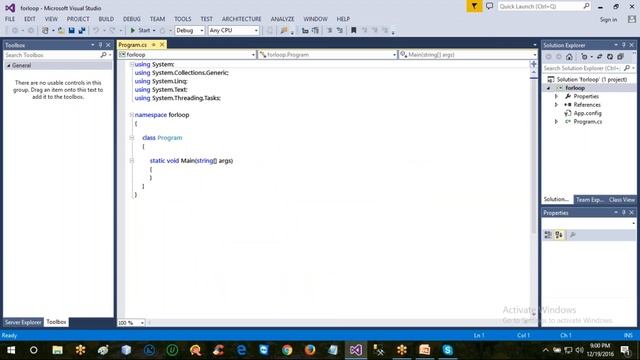Pin the Solution Explorer auto-hide icon
Screen dimensions: 640x360
pos(624,45)
